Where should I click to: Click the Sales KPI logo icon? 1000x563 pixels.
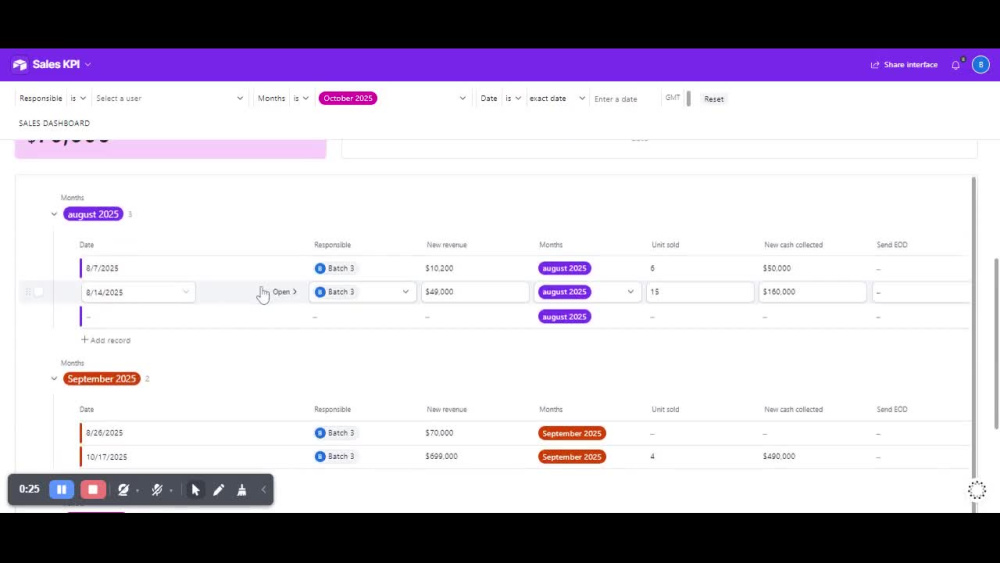20,64
